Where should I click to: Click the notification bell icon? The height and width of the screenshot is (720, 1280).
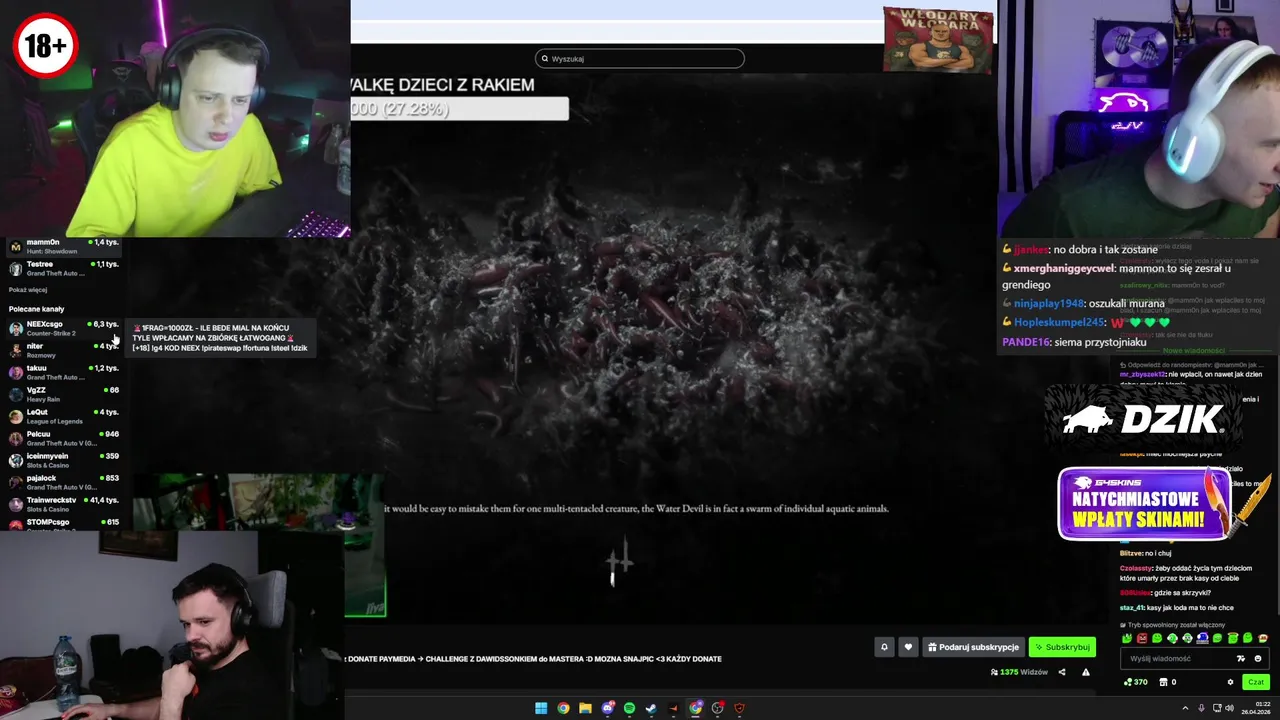[884, 647]
